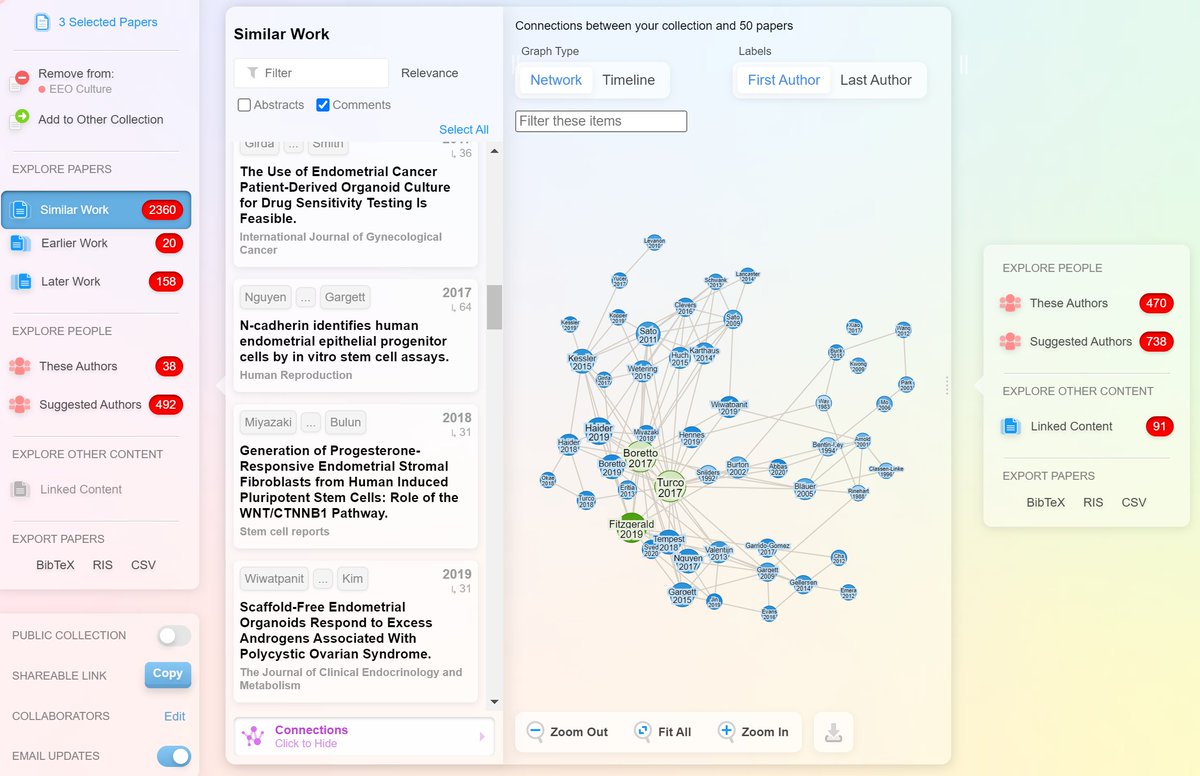The width and height of the screenshot is (1200, 776).
Task: Click the download graph icon button
Action: [x=833, y=732]
